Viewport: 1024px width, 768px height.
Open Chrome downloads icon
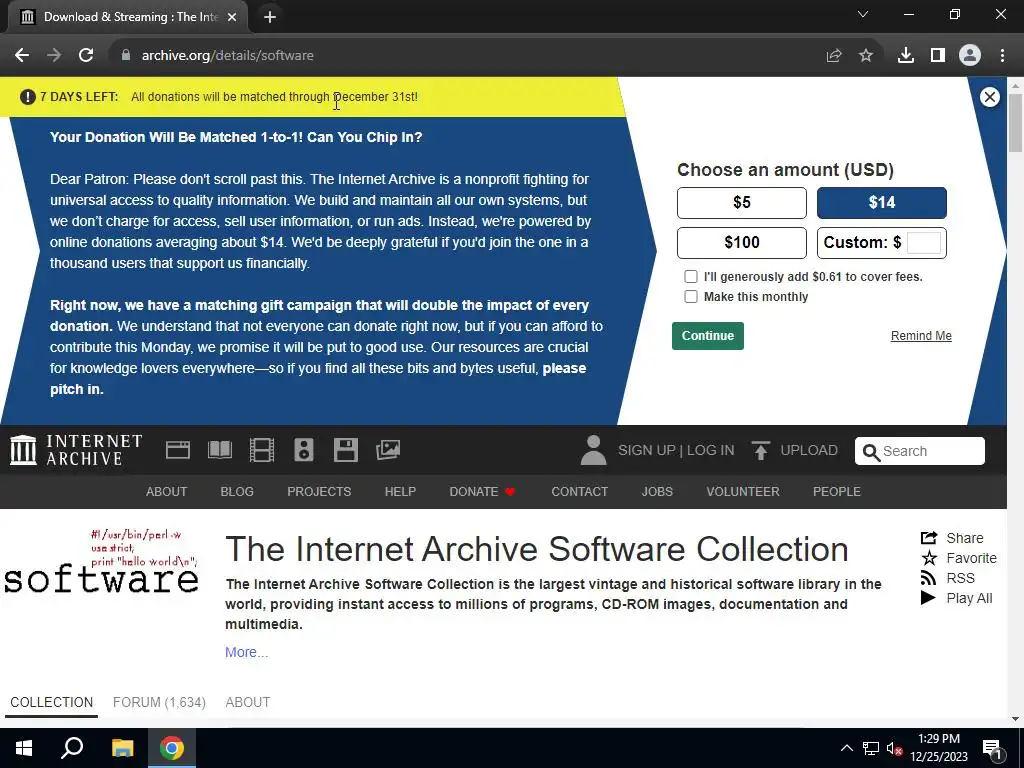point(906,56)
